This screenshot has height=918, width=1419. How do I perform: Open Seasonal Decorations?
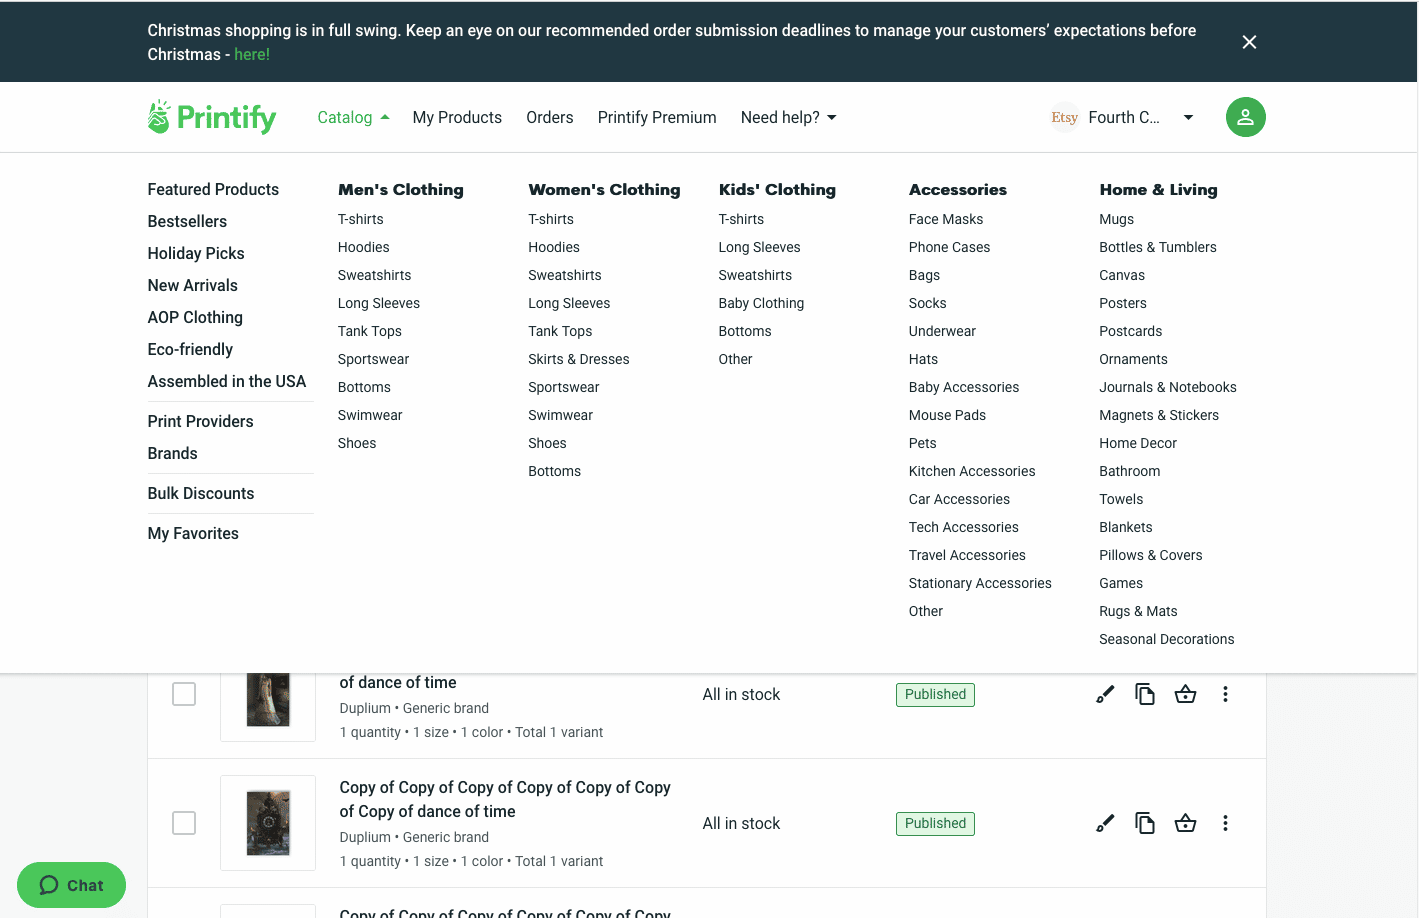point(1166,639)
